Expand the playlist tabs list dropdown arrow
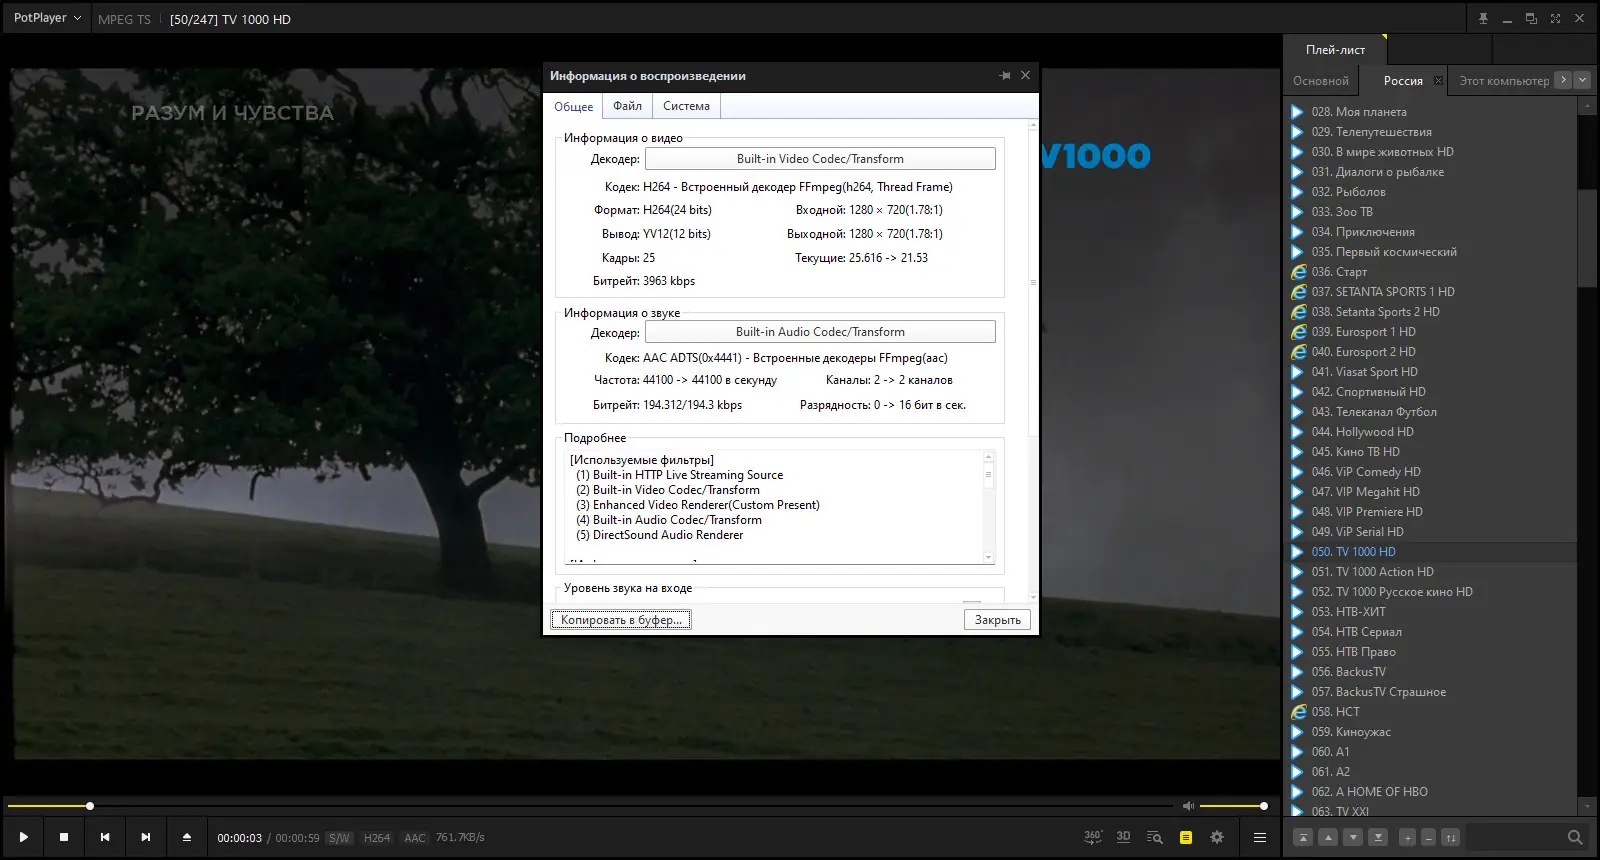This screenshot has width=1600, height=860. pyautogui.click(x=1582, y=80)
